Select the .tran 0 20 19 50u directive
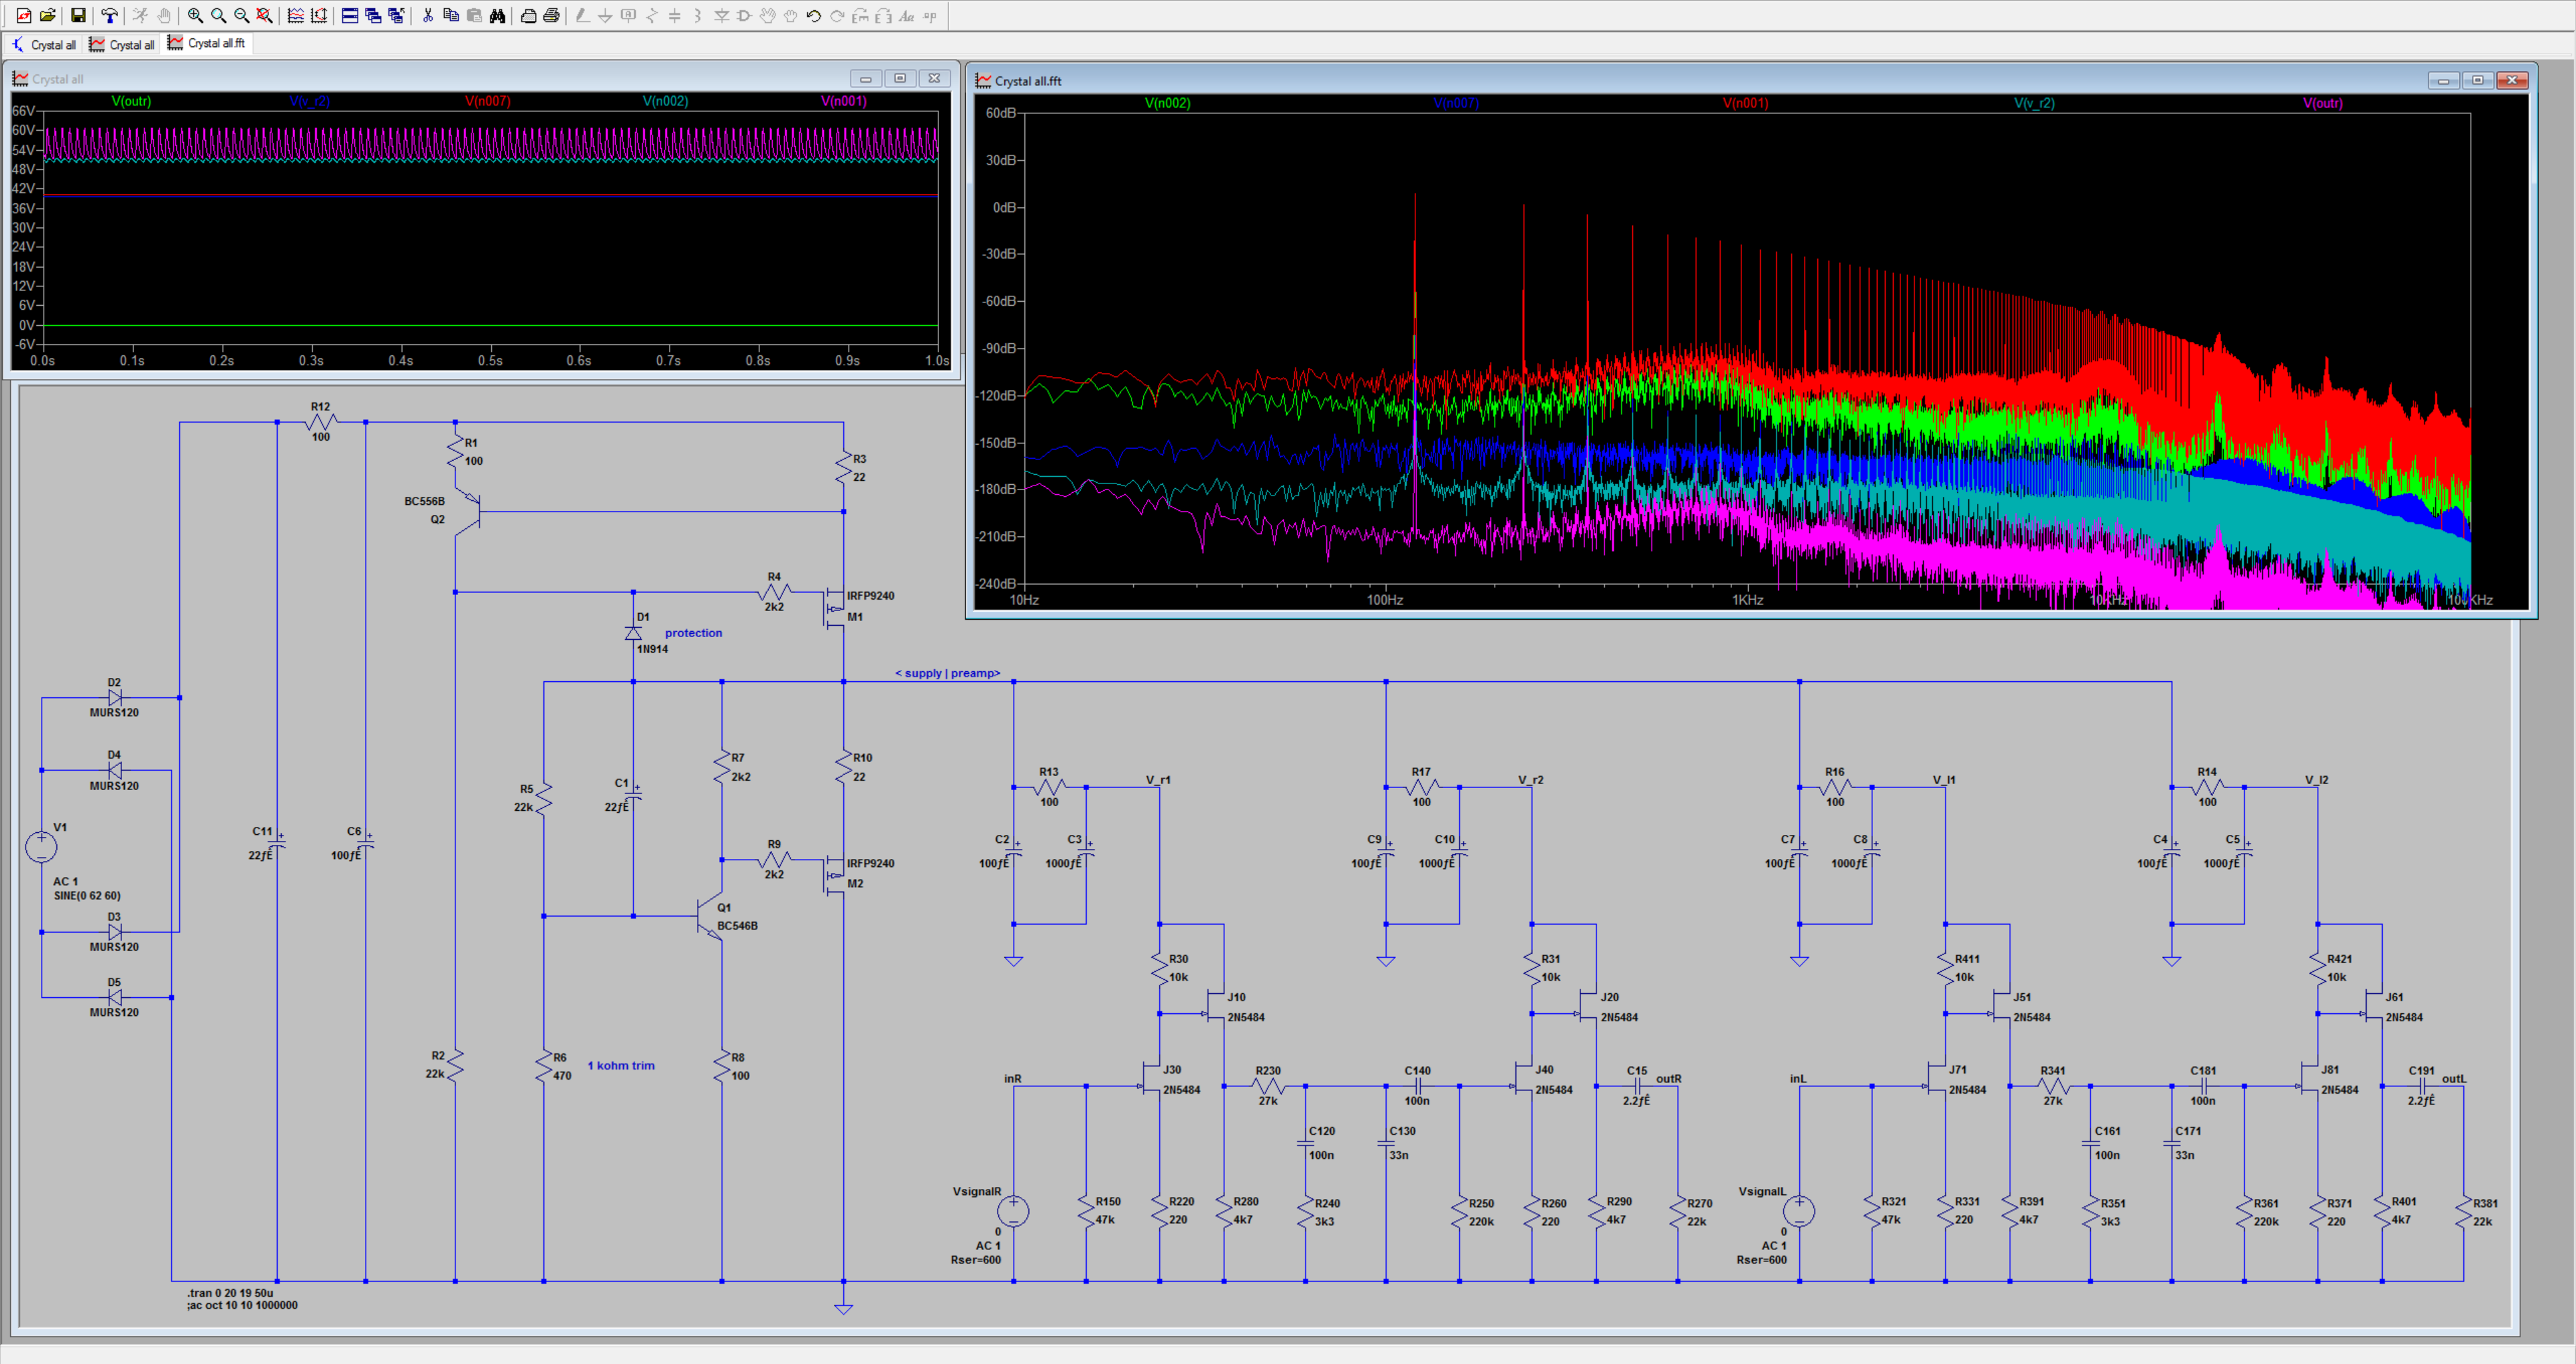Screen dimensions: 2576x1364 click(230, 1293)
